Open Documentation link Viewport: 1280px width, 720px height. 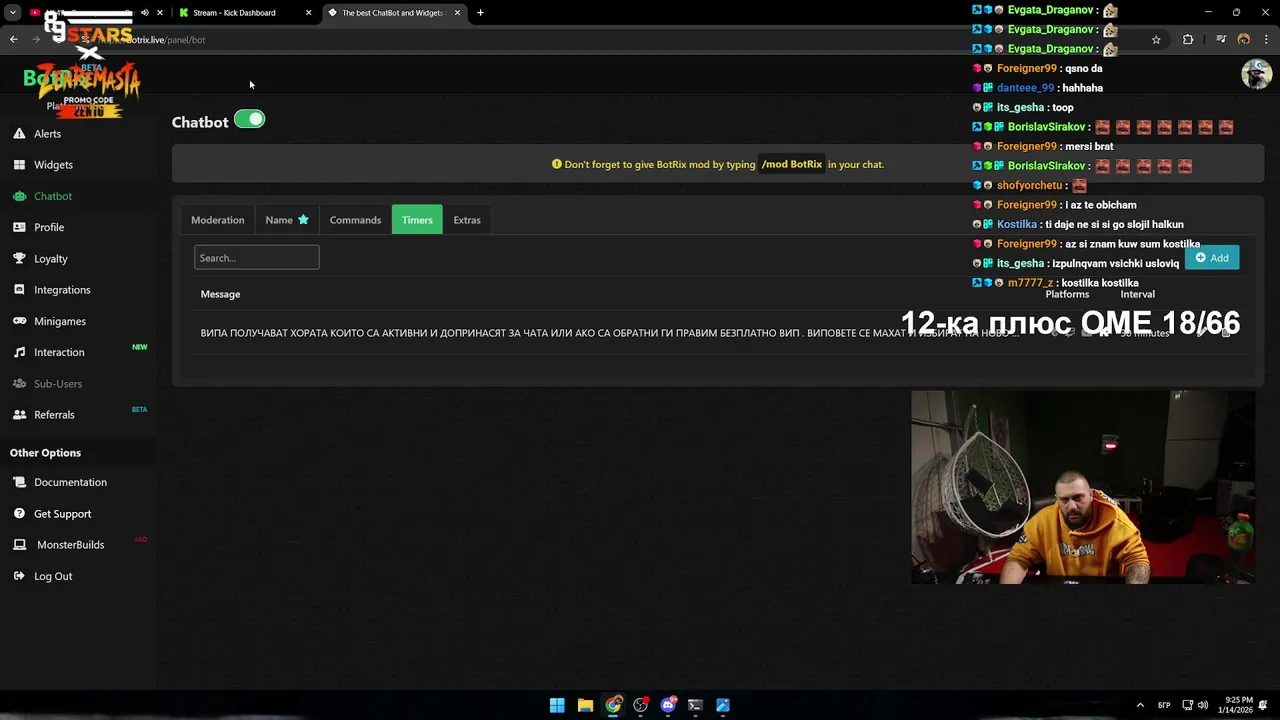pos(70,482)
